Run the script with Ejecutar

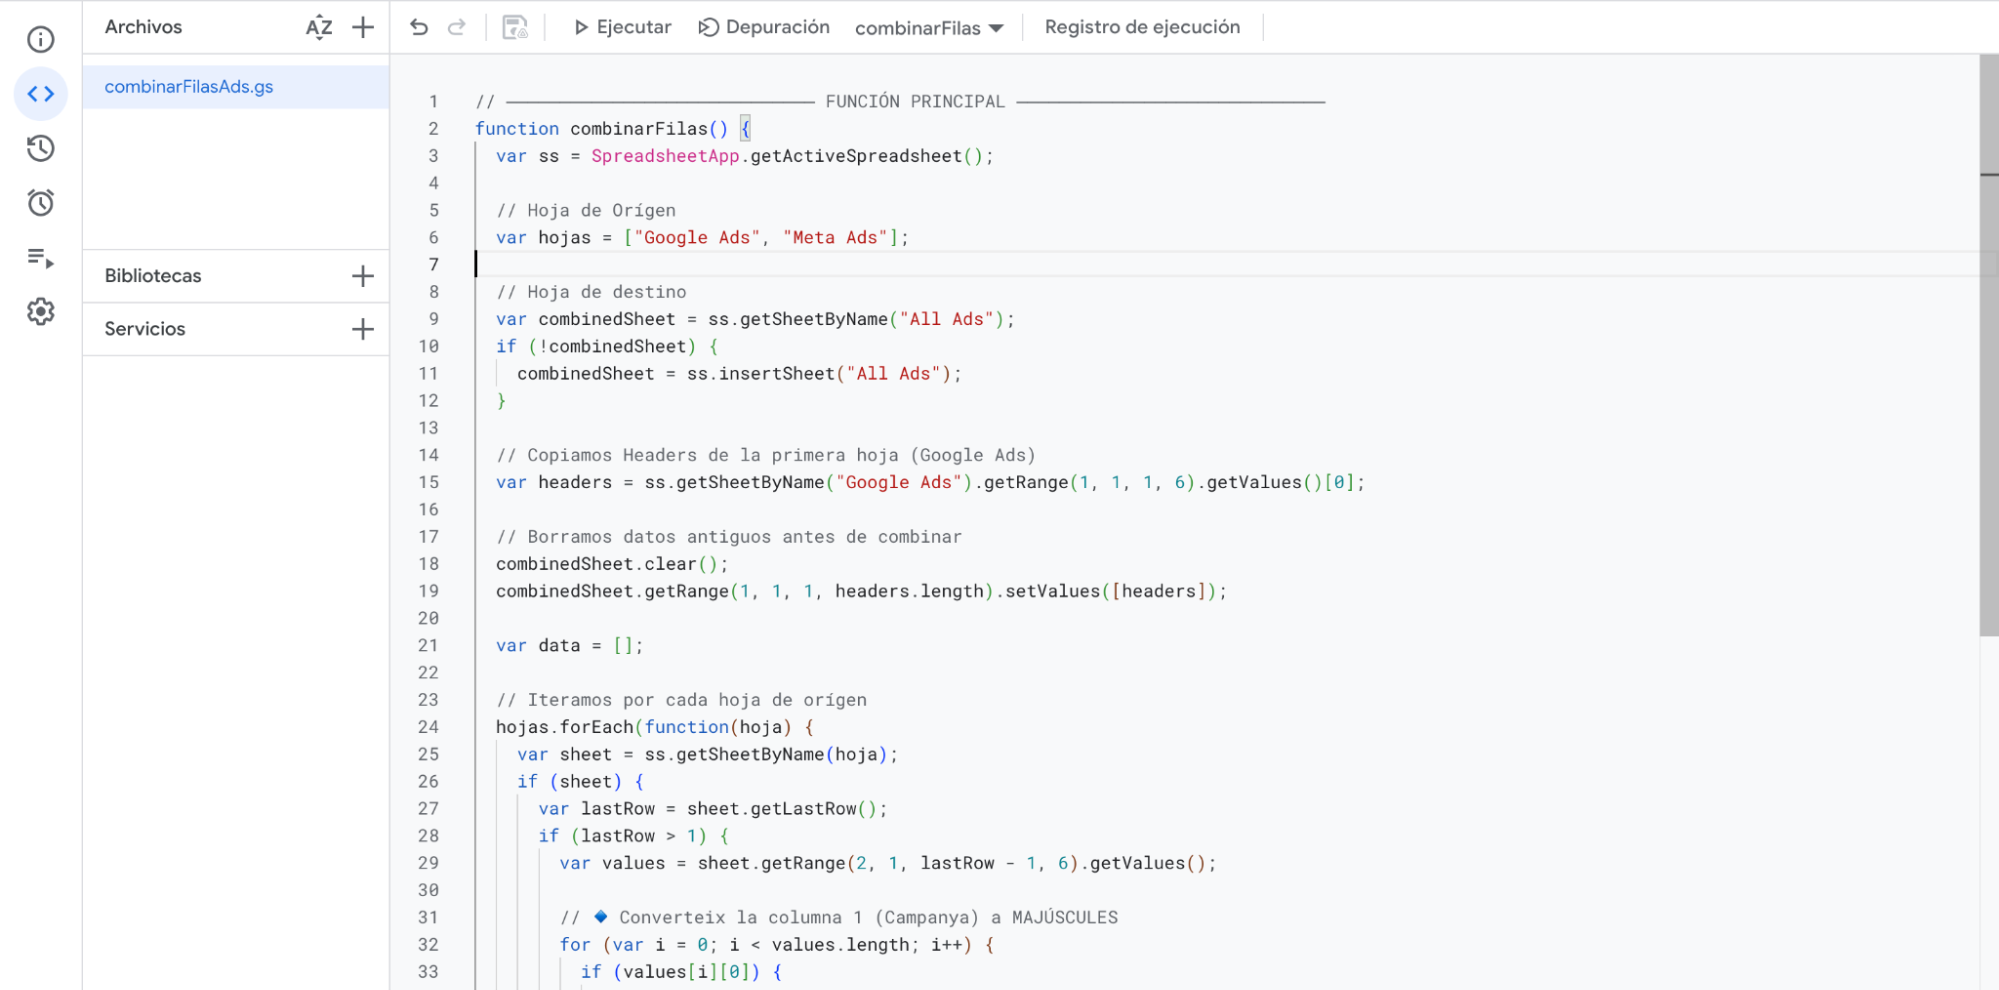[621, 27]
